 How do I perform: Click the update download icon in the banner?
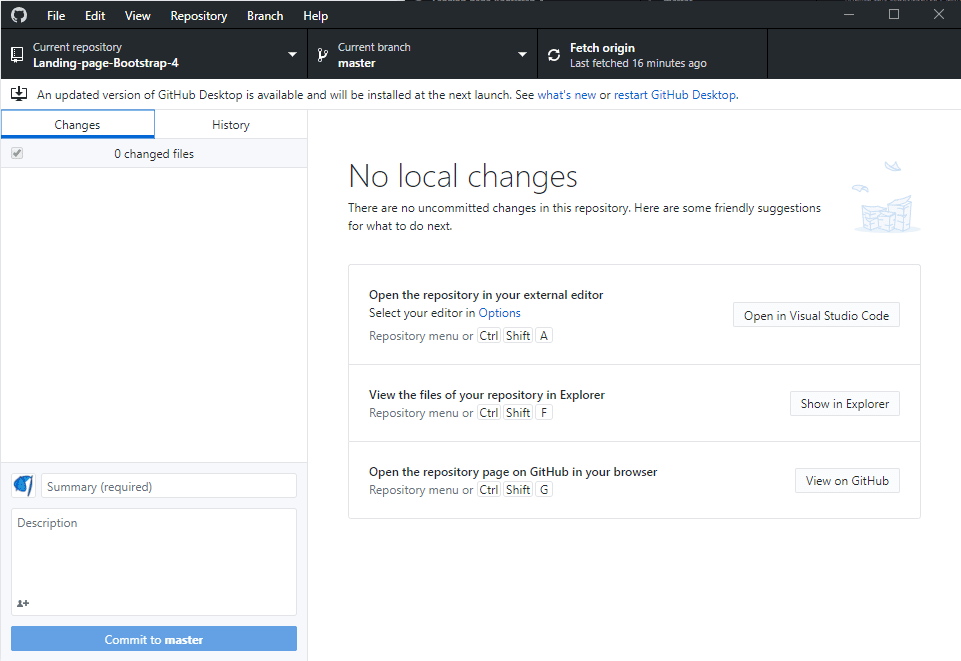(x=19, y=94)
